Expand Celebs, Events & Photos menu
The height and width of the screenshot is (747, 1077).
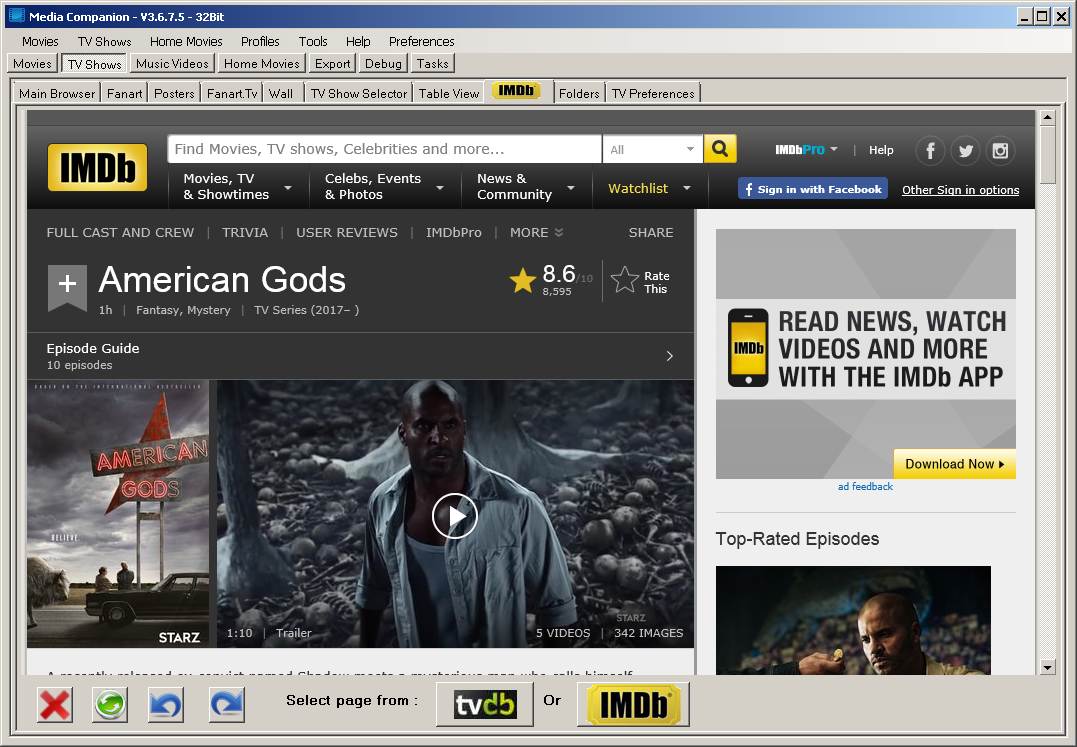(x=383, y=187)
